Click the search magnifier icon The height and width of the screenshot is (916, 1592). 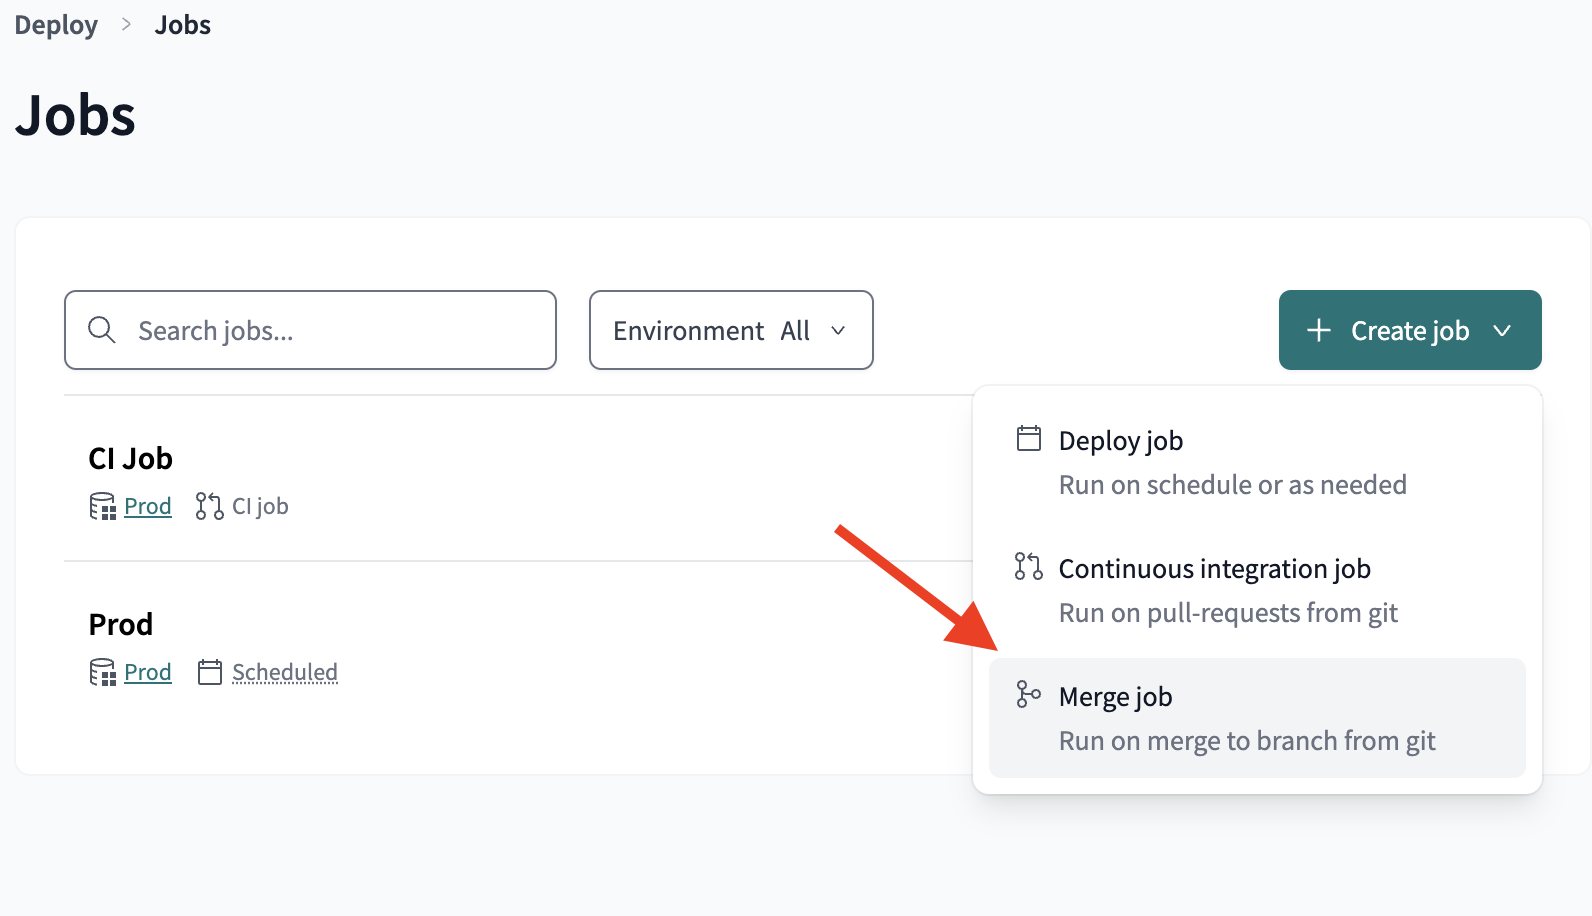point(102,329)
